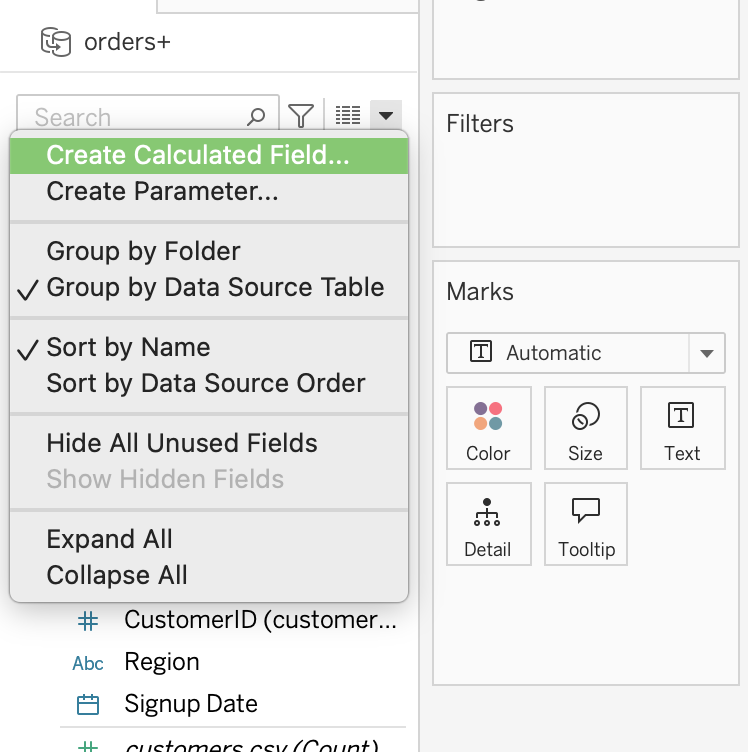Image resolution: width=748 pixels, height=752 pixels.
Task: Select Sort by Data Source Order
Action: [x=206, y=383]
